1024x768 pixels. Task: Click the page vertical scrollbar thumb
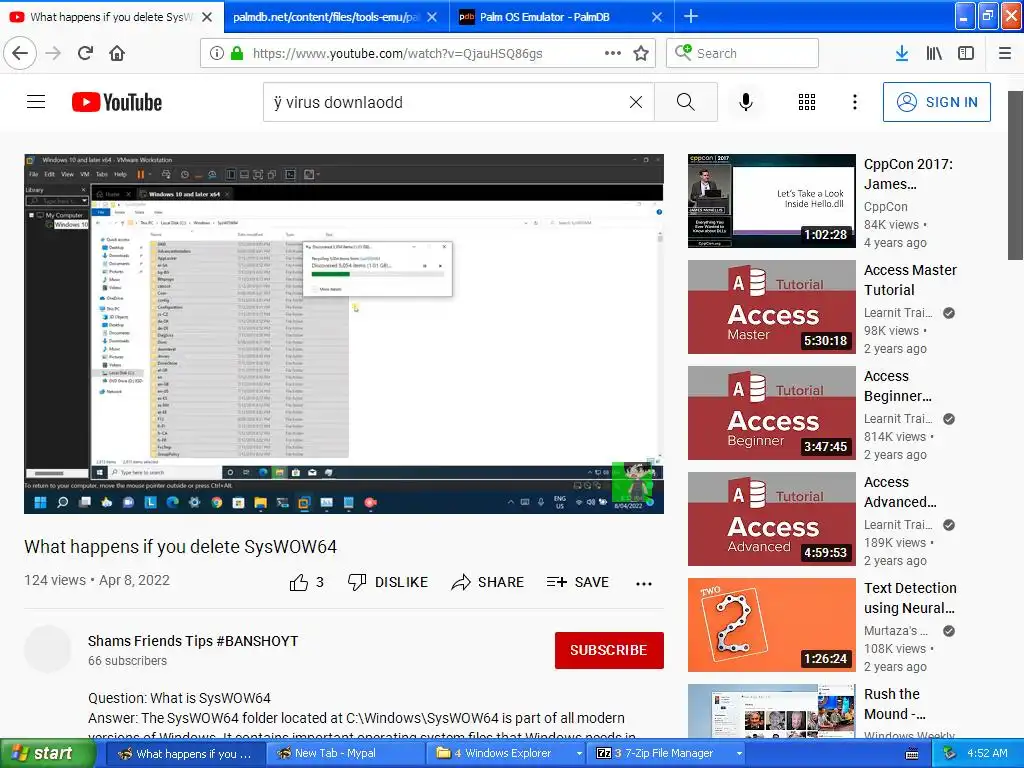point(1015,175)
